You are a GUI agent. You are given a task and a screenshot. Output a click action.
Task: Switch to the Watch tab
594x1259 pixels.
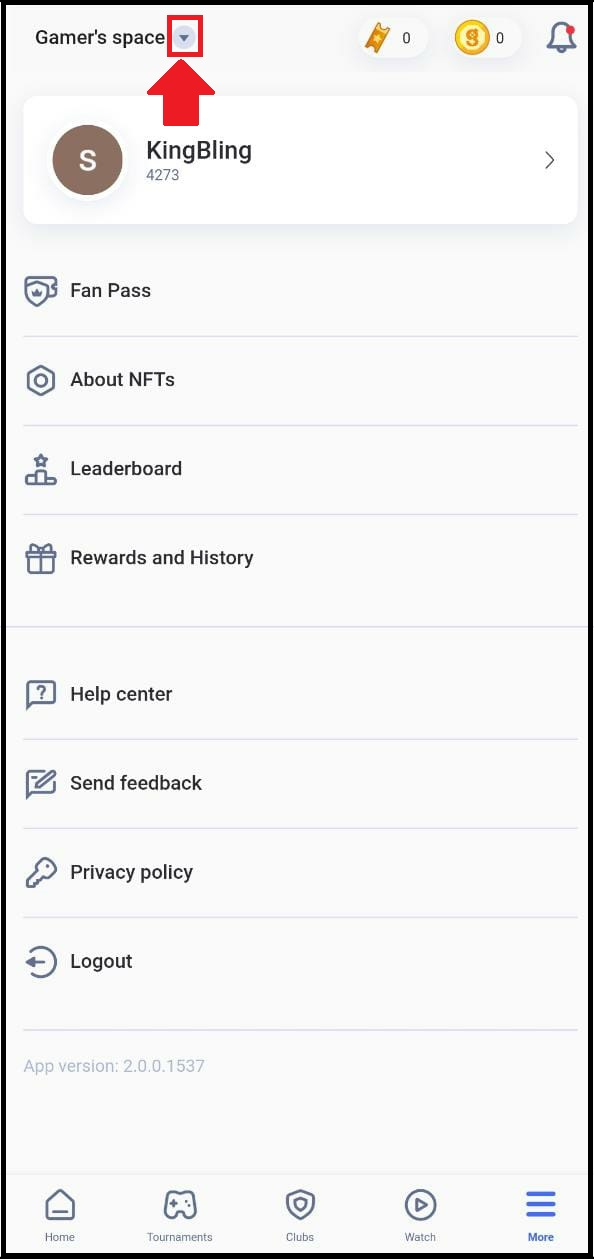420,1215
